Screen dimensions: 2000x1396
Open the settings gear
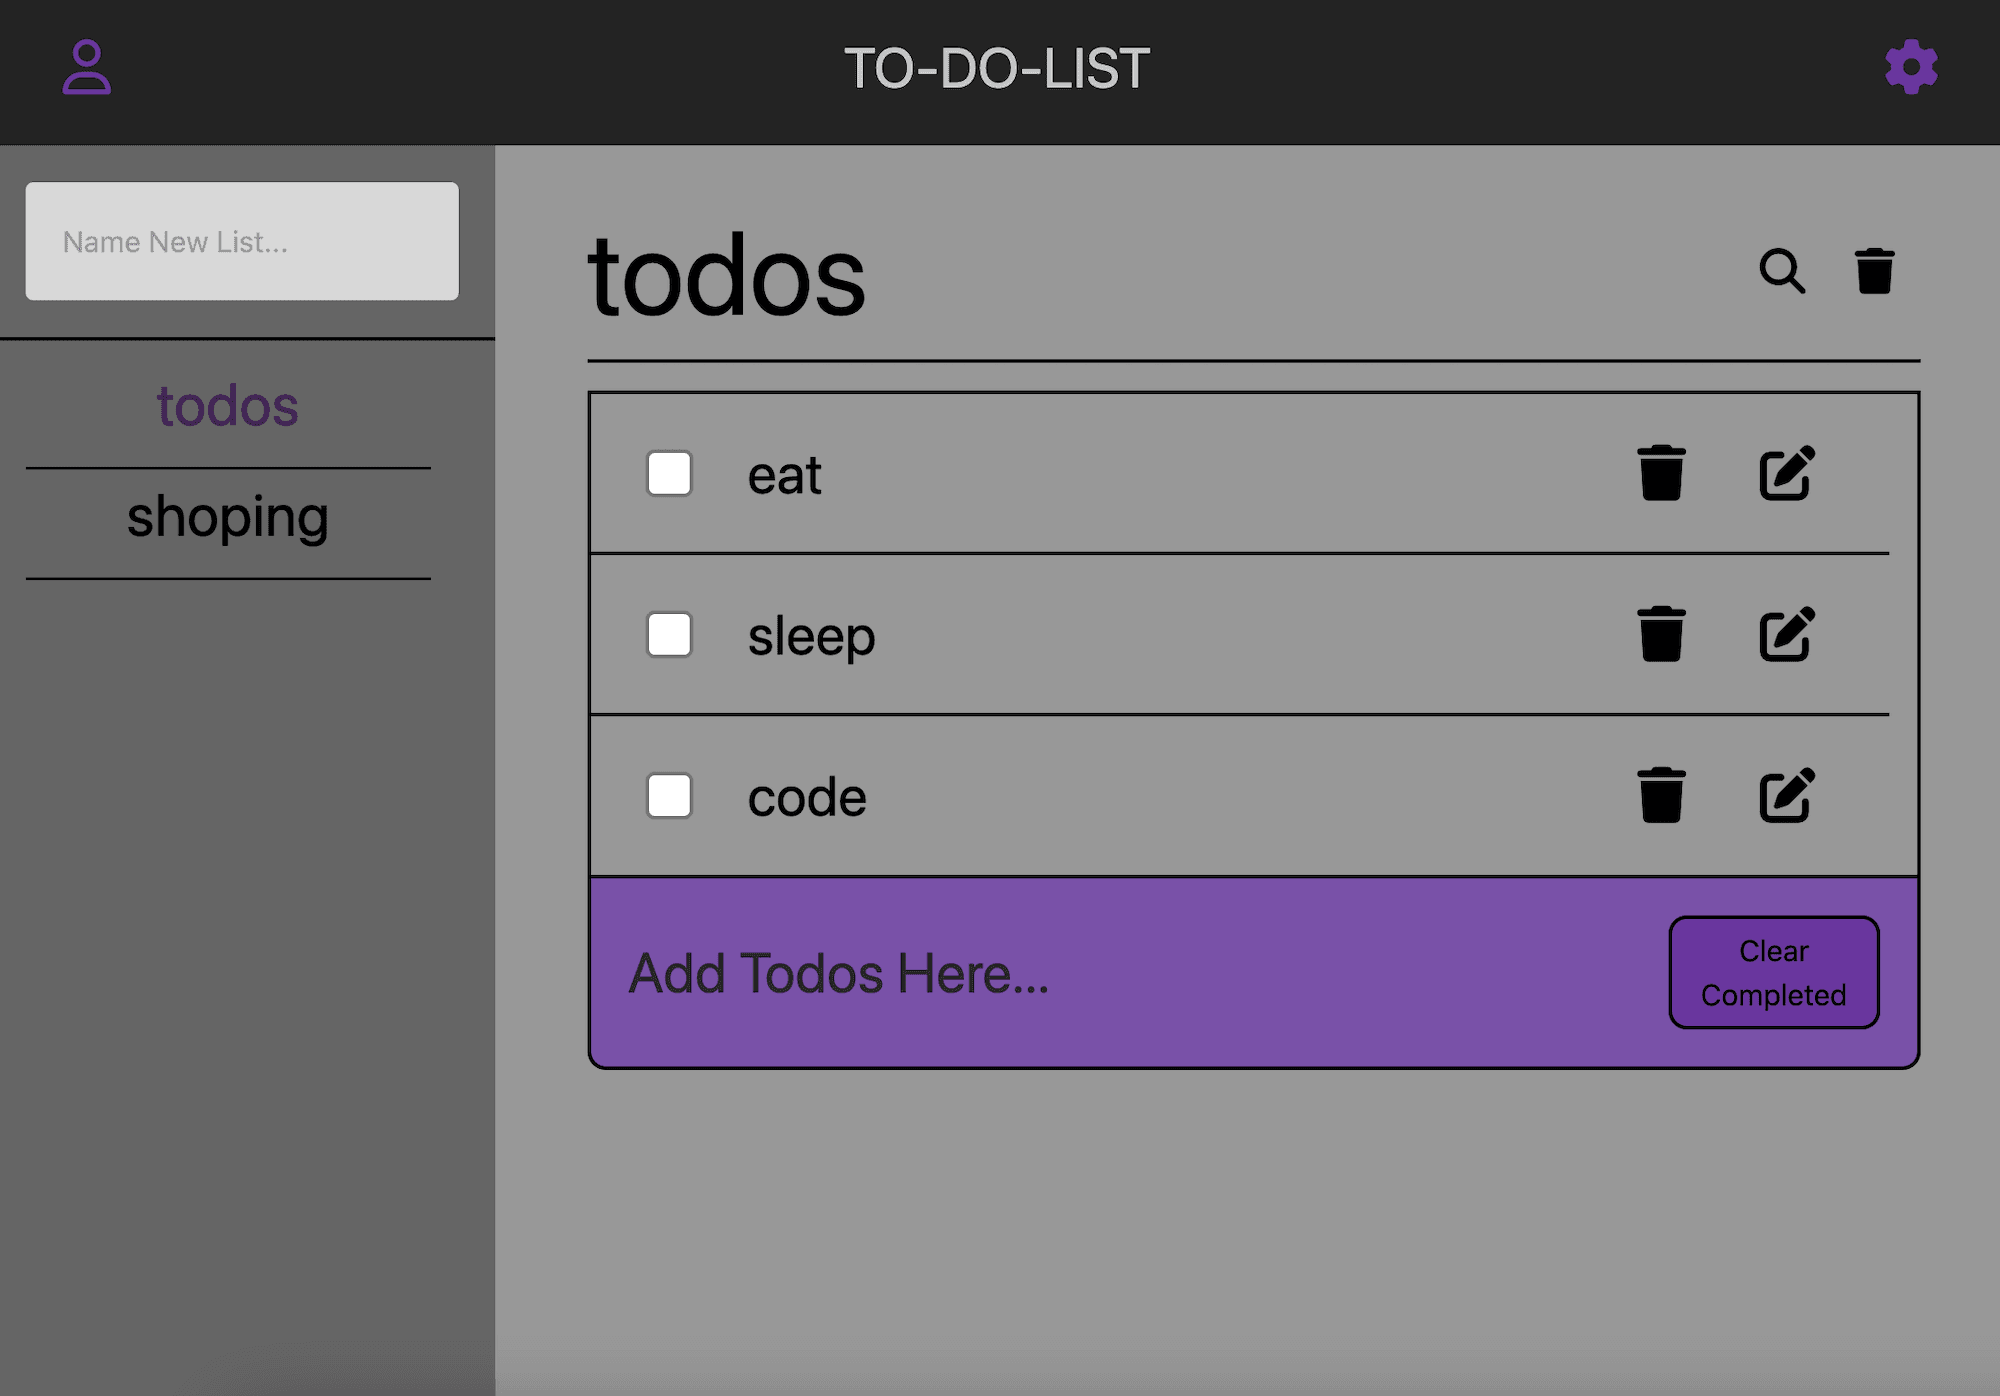[1908, 70]
